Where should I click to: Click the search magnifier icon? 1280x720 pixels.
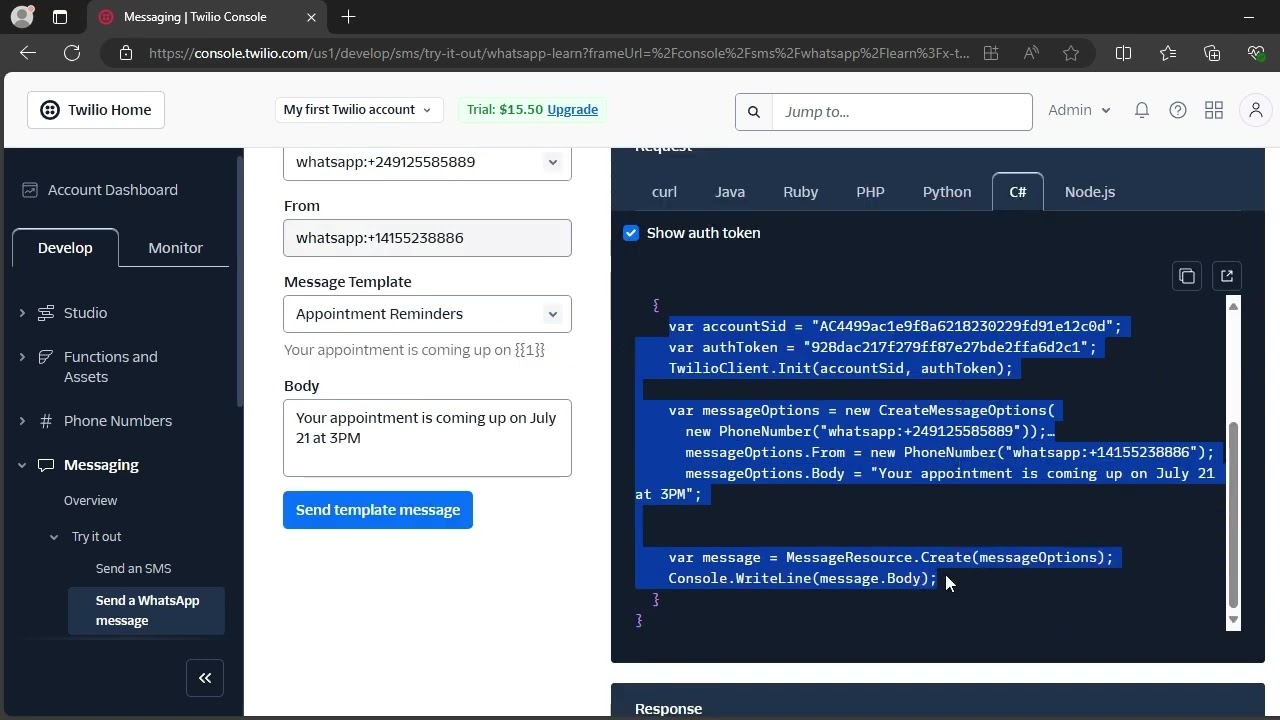click(x=754, y=112)
